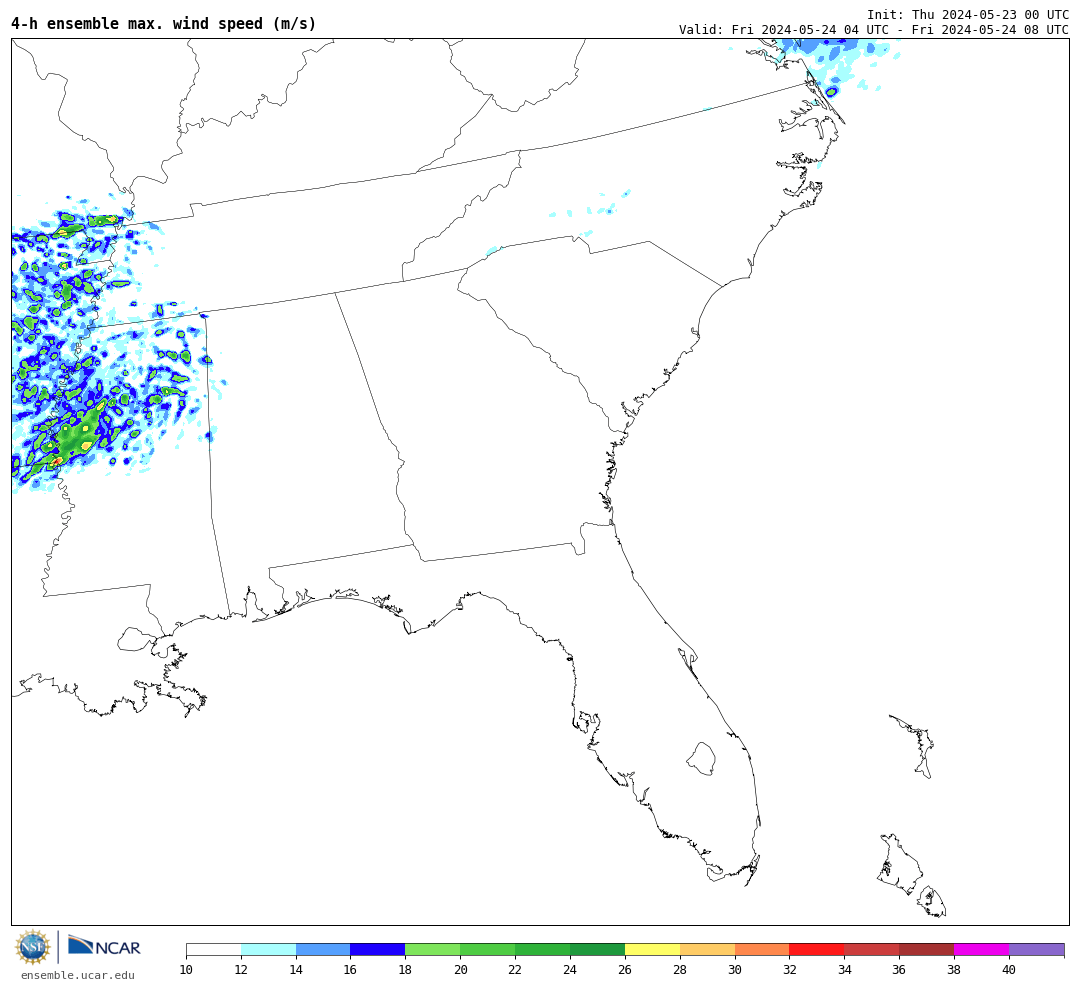Image resolution: width=1080 pixels, height=988 pixels.
Task: Pick the orange 30-32 colorbar segment
Action: coord(762,950)
